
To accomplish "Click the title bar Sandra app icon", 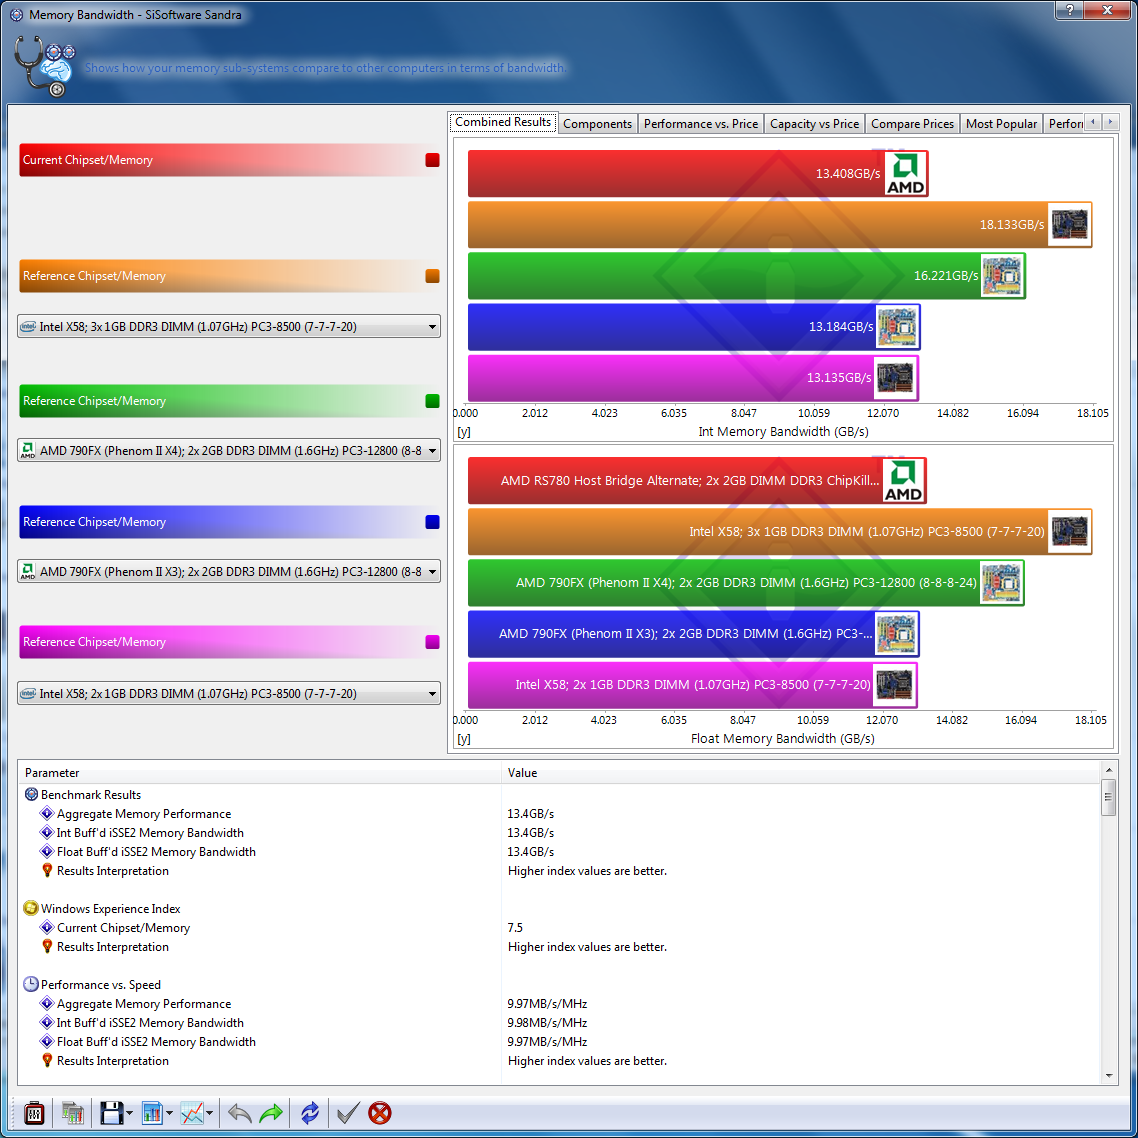I will click(x=16, y=15).
